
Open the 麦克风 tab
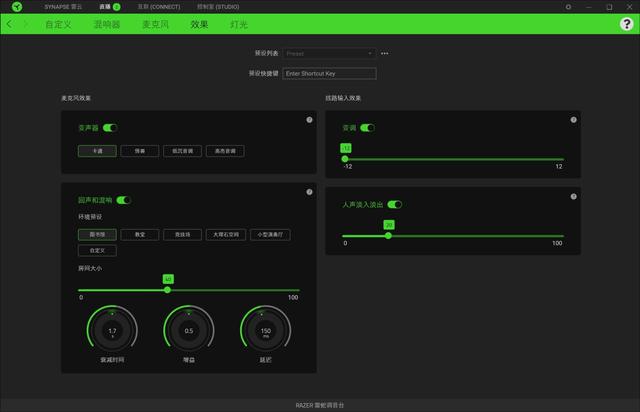click(156, 24)
